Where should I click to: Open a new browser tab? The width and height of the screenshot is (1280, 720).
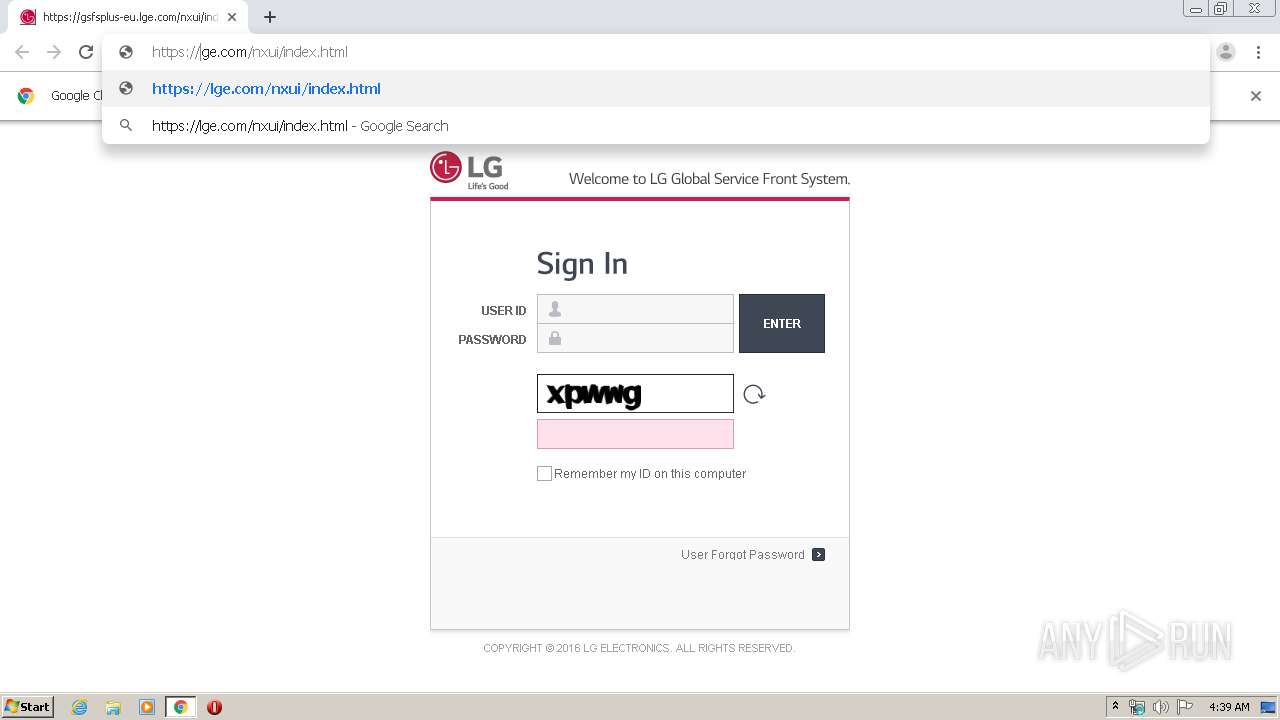pyautogui.click(x=270, y=17)
